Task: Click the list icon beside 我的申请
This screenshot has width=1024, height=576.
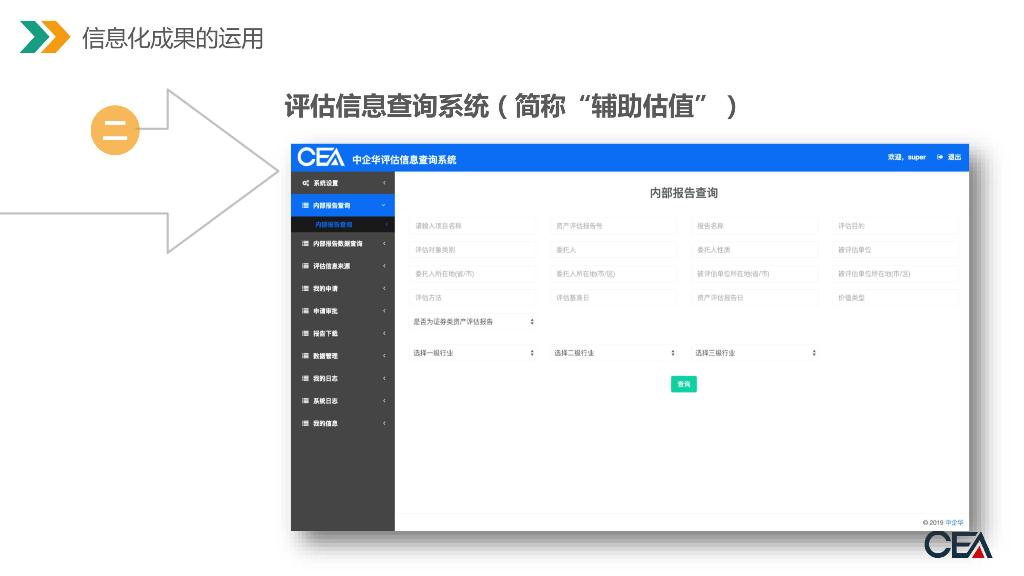Action: point(305,288)
